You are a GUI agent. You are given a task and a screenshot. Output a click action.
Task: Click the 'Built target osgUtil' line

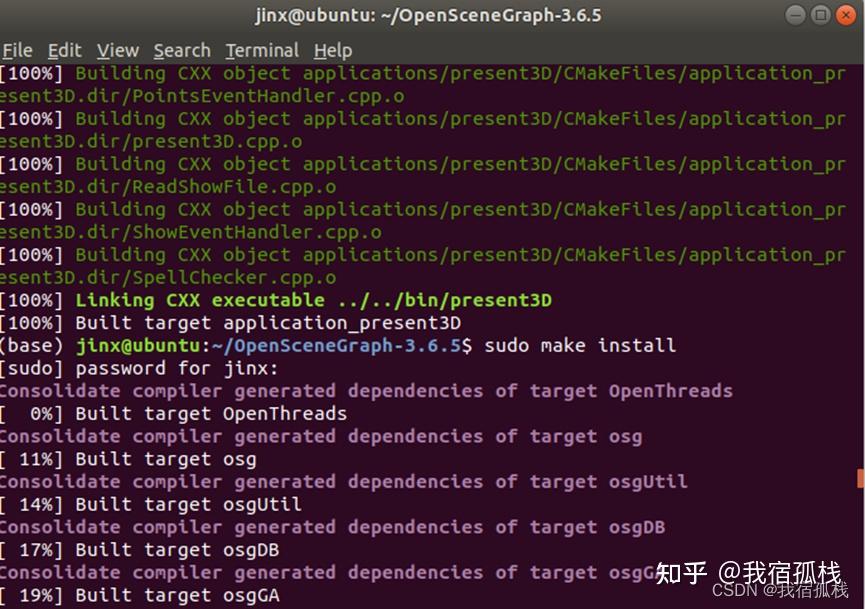pos(188,505)
